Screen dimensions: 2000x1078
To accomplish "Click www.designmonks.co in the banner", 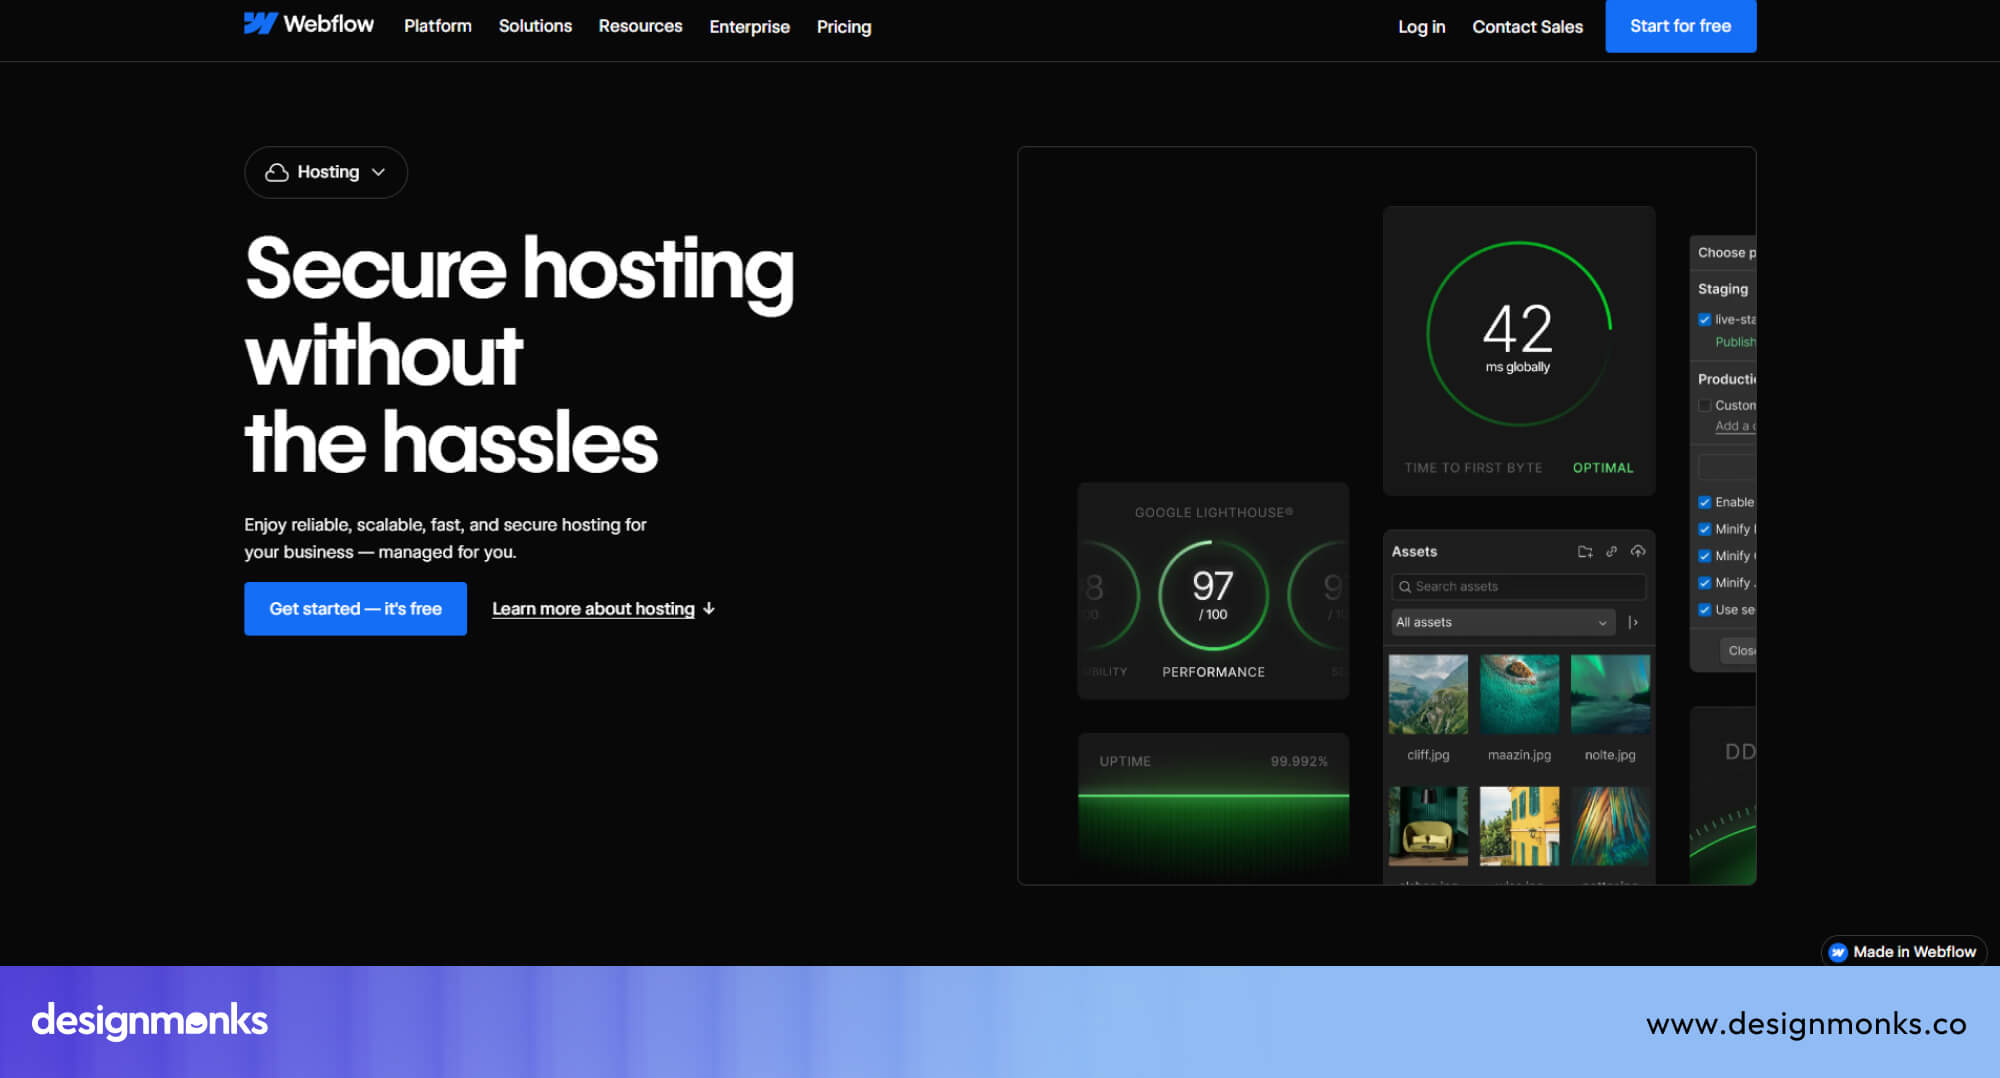I will pyautogui.click(x=1806, y=1024).
